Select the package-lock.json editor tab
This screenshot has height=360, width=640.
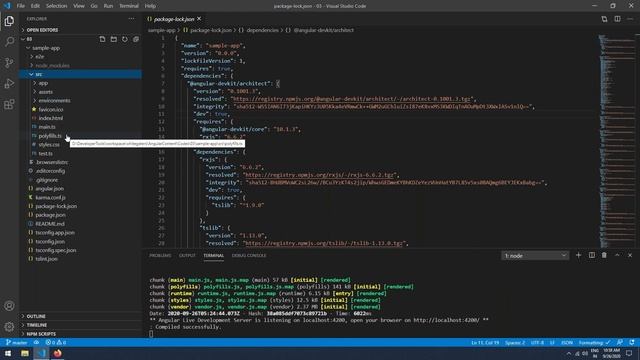coord(174,19)
